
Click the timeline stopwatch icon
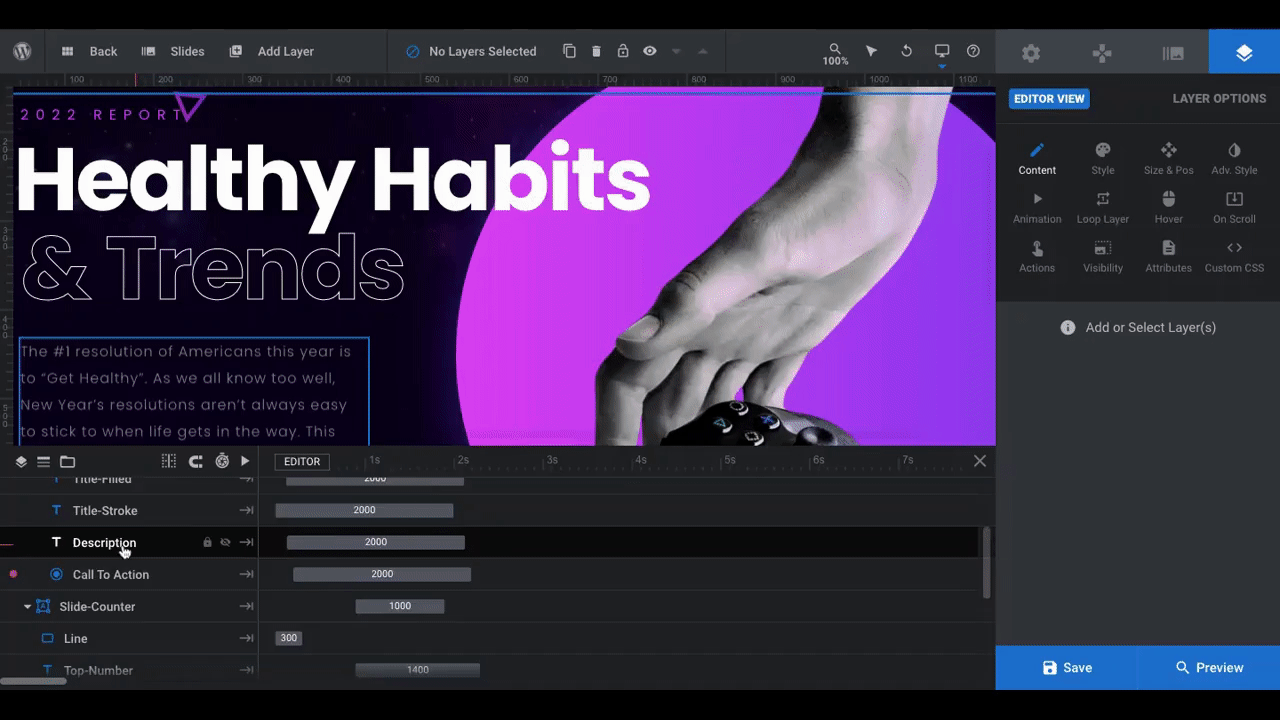coord(222,461)
